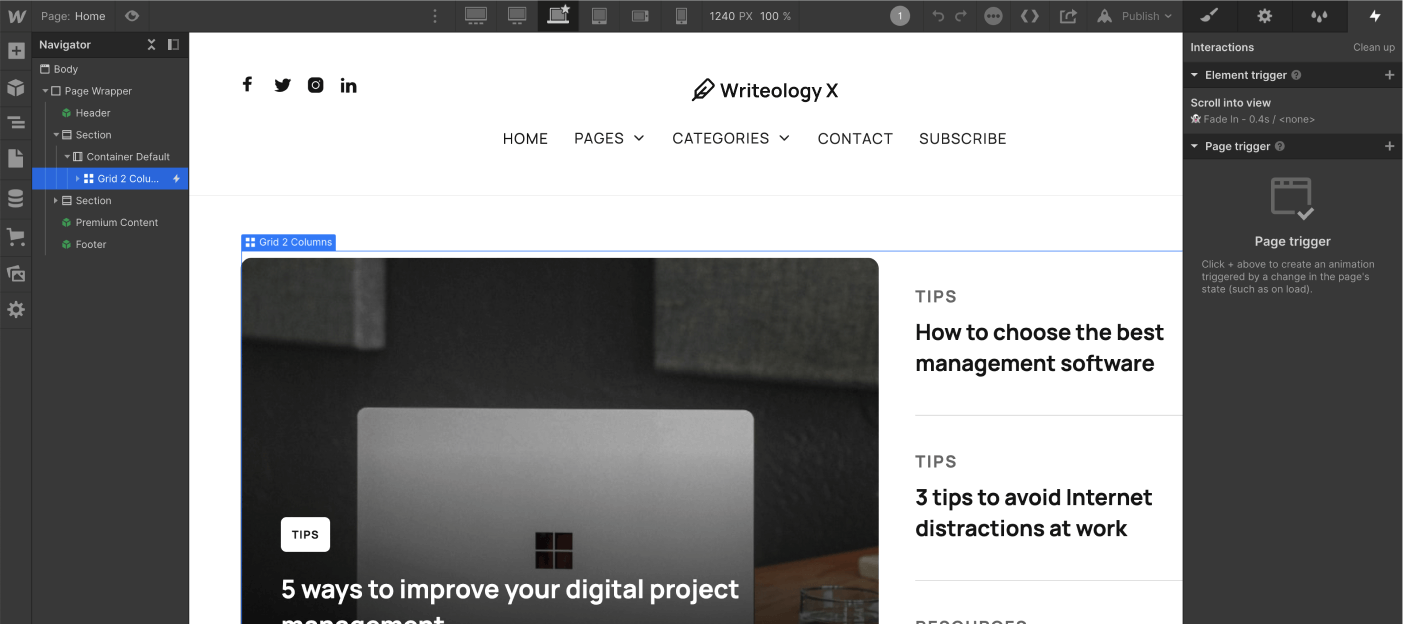1403x625 pixels.
Task: Open the comments speech-bubble icon
Action: pyautogui.click(x=993, y=16)
